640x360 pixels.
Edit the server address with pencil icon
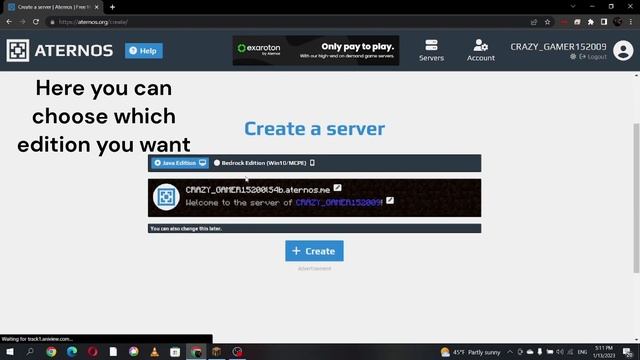point(337,188)
